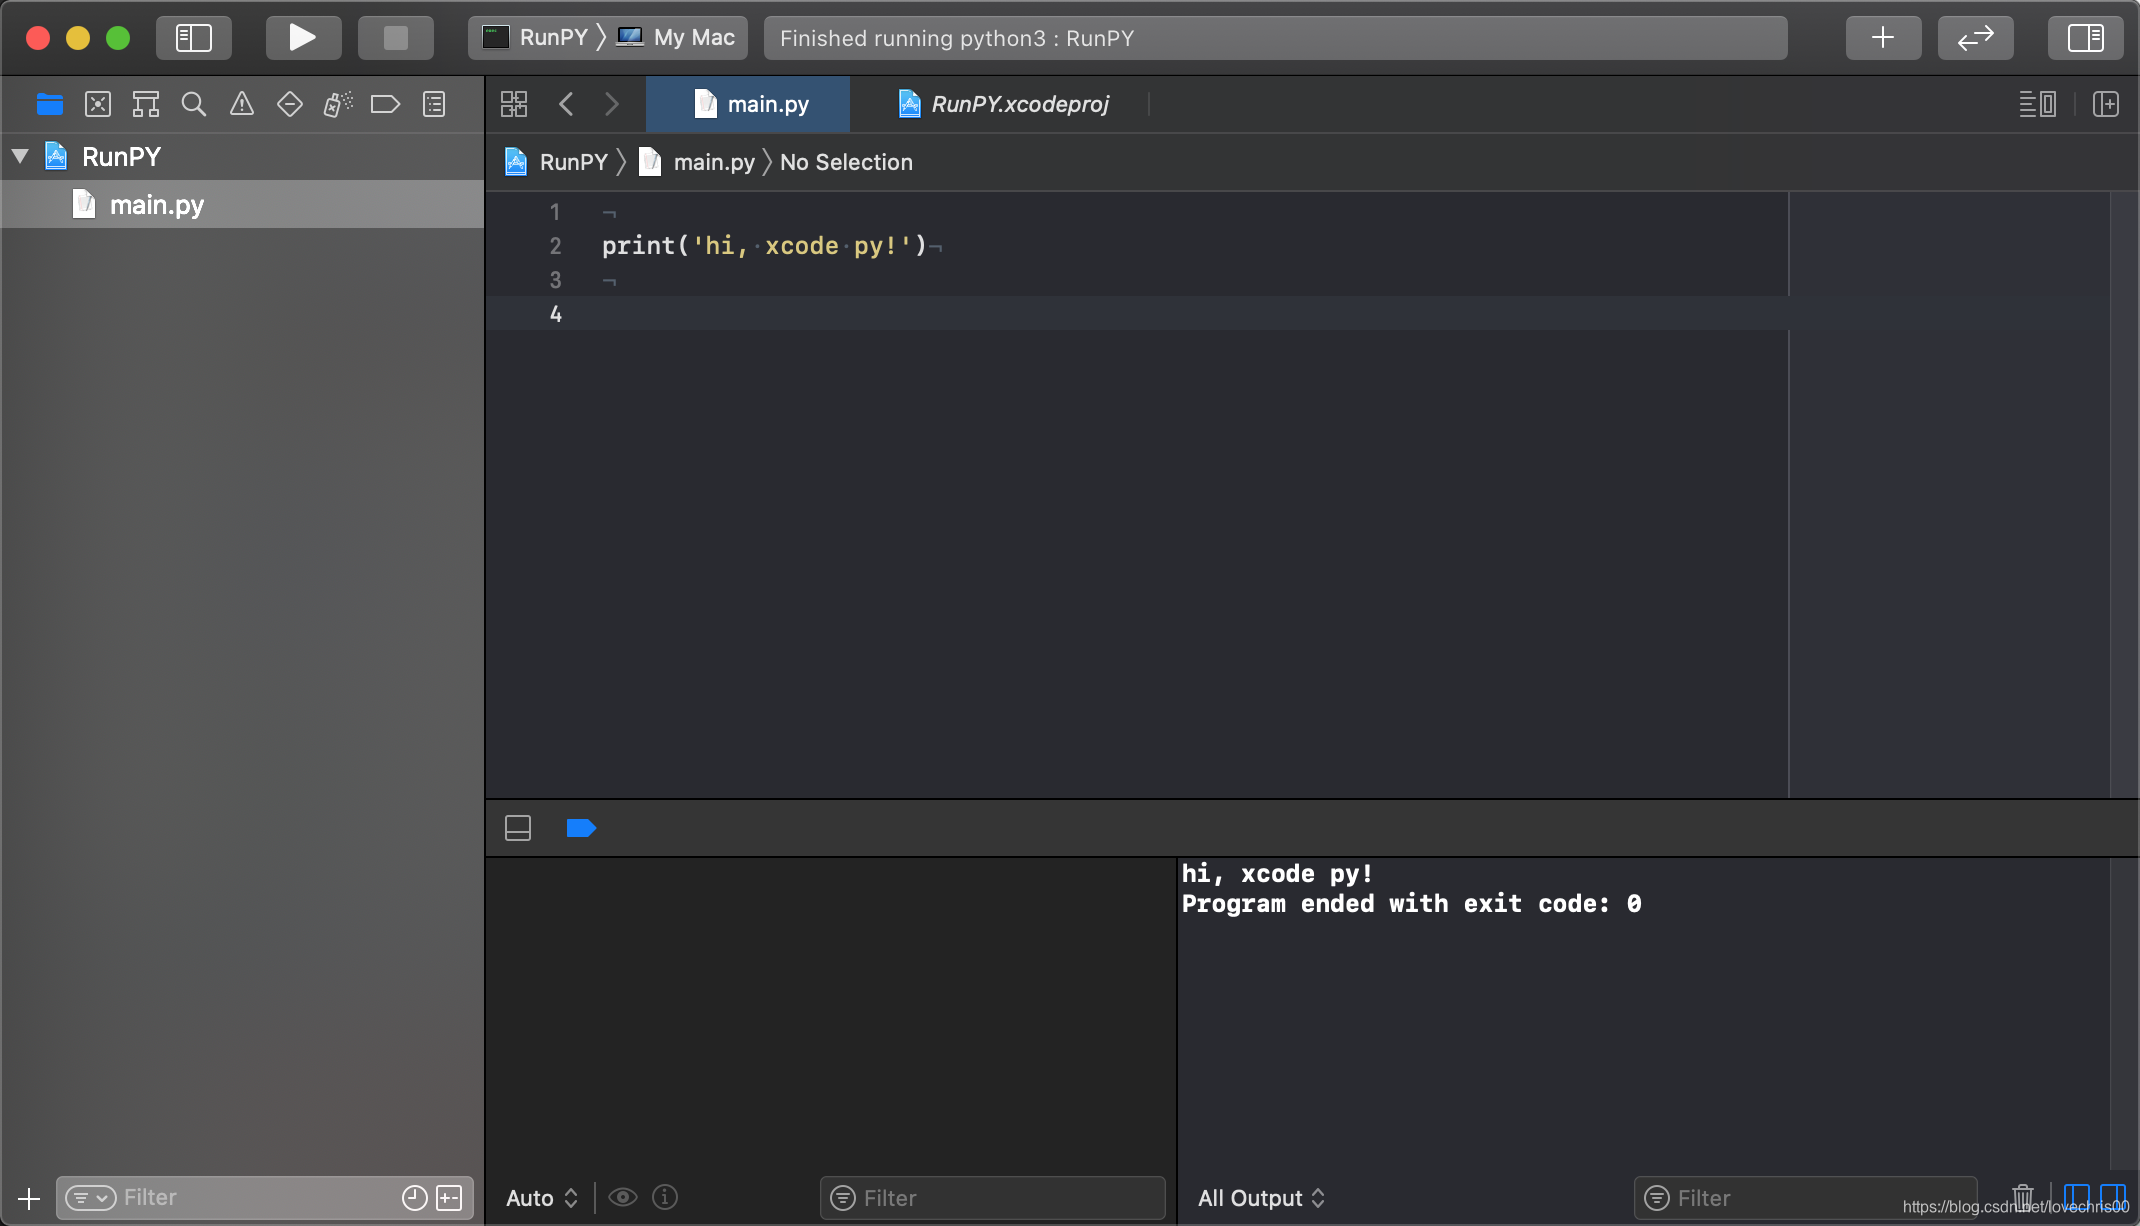
Task: Run the RunPY scheme with Play button
Action: click(x=303, y=38)
